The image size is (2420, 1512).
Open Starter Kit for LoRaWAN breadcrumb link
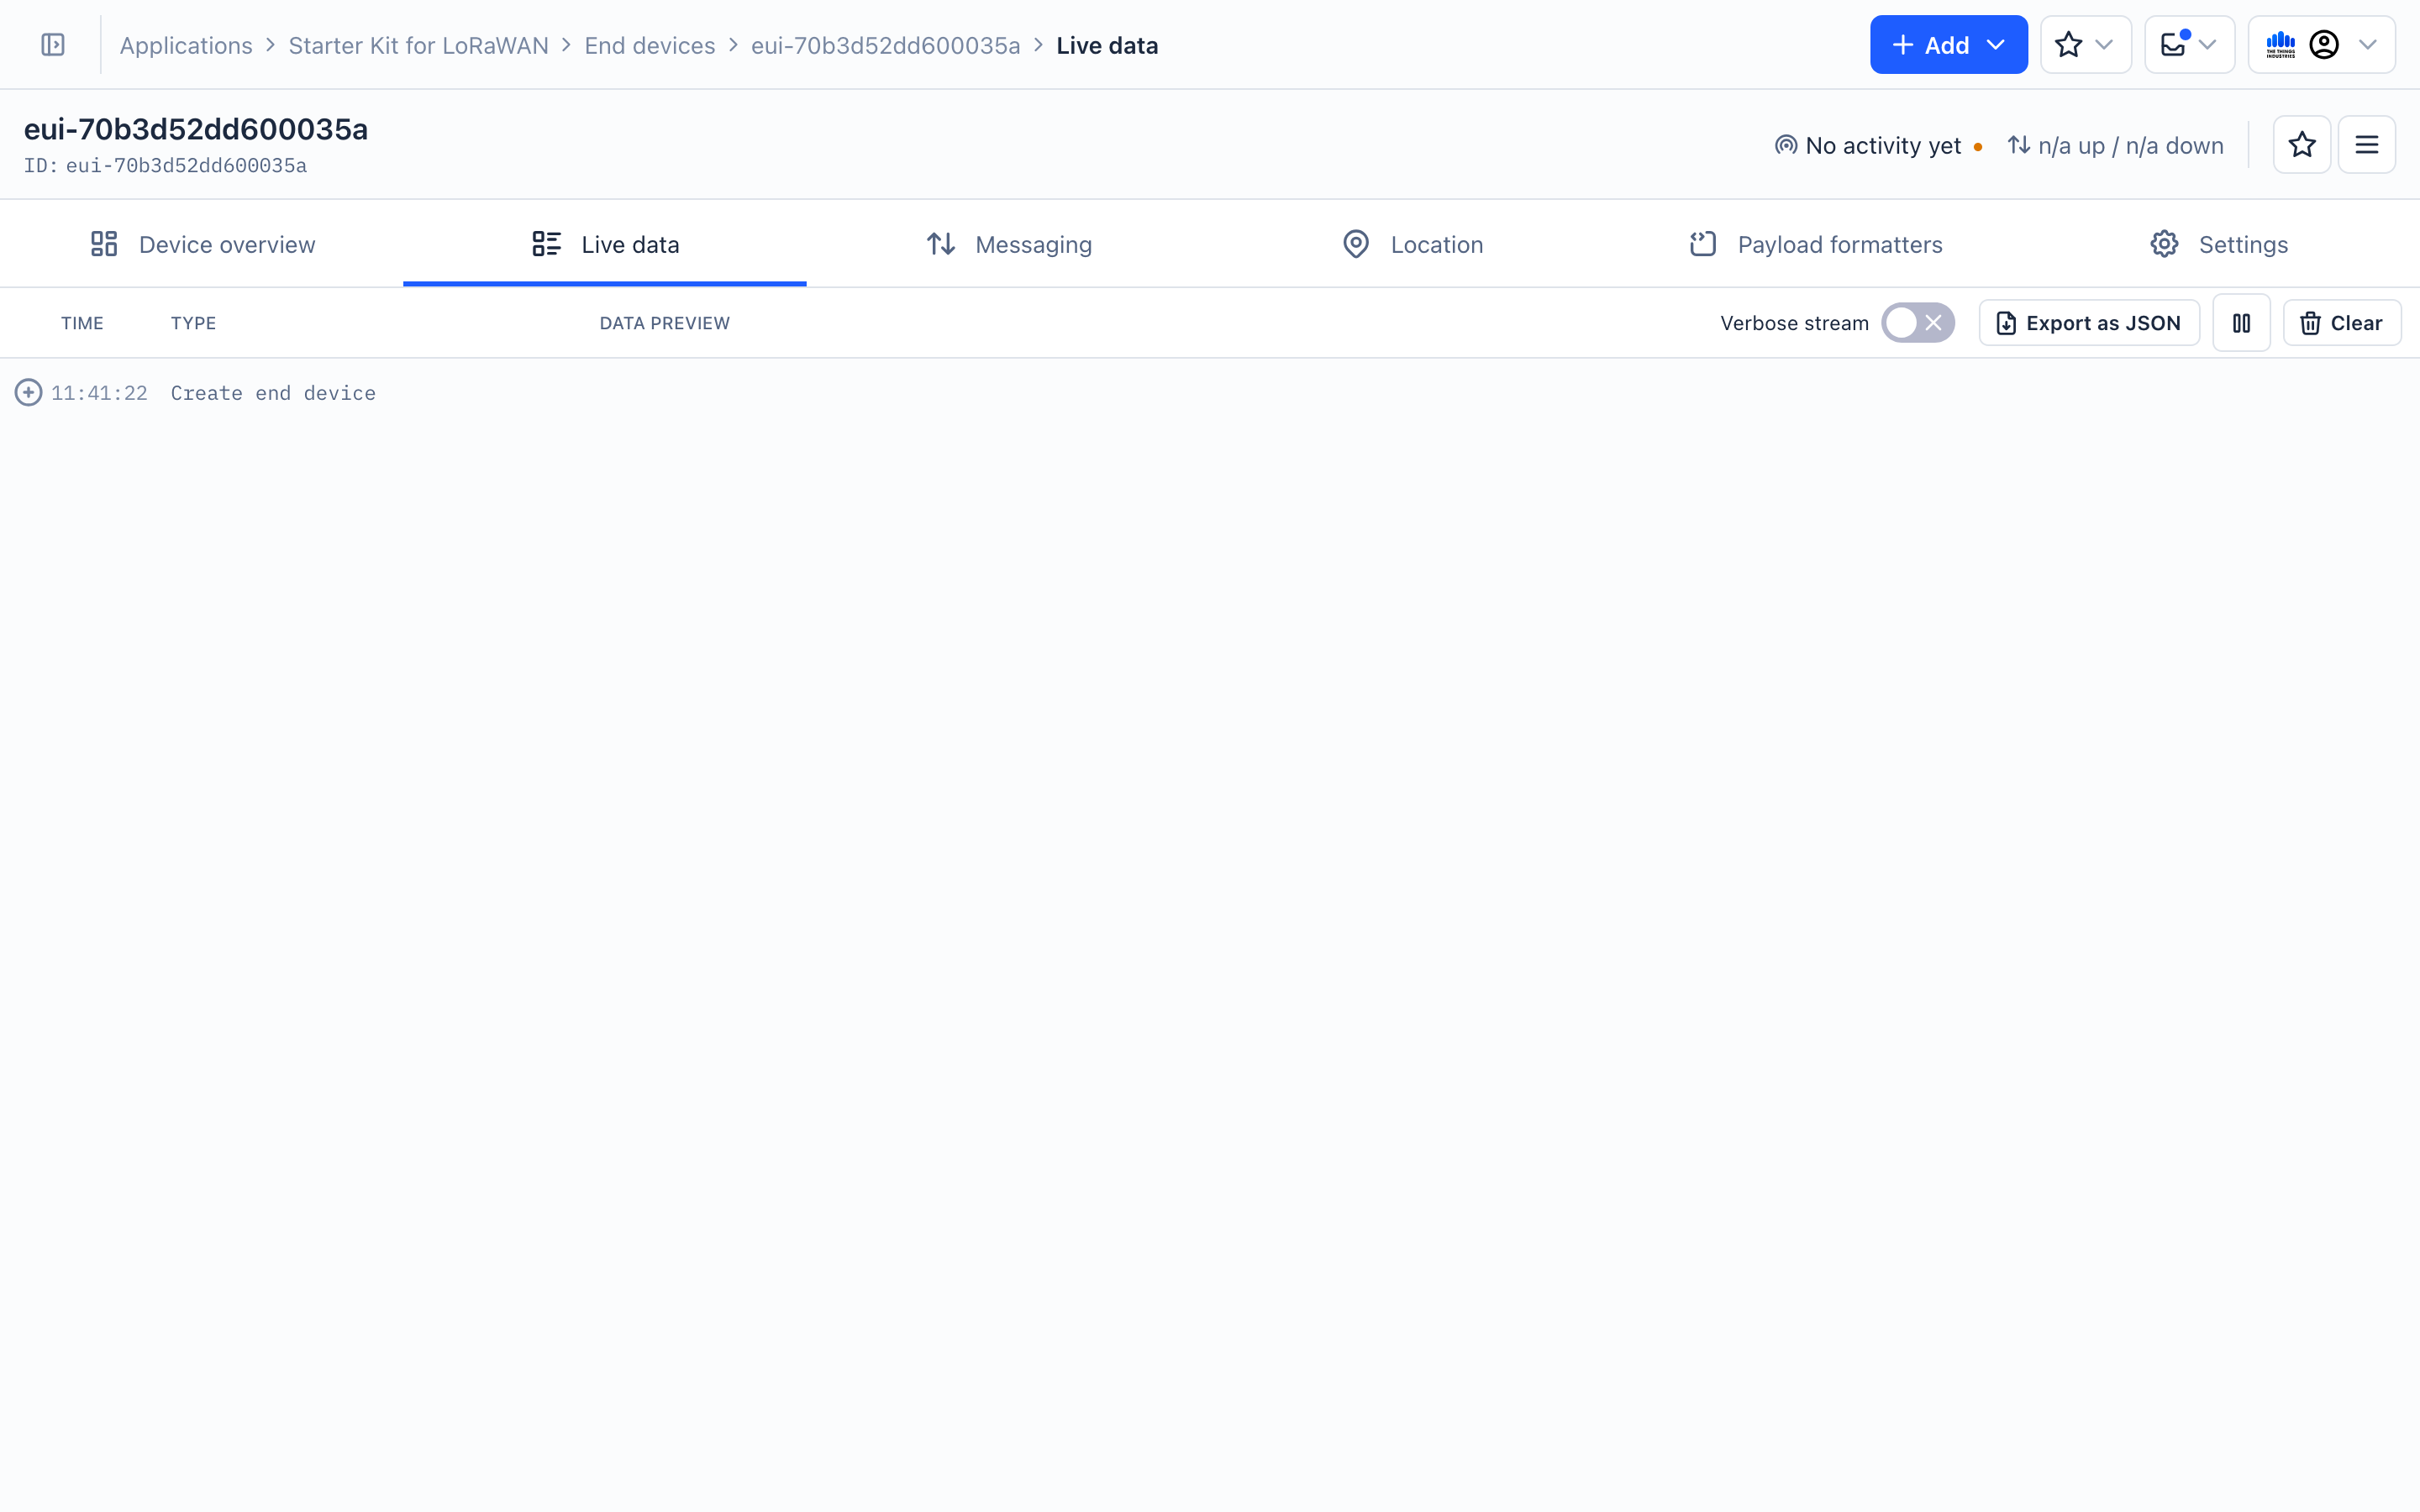pyautogui.click(x=419, y=45)
